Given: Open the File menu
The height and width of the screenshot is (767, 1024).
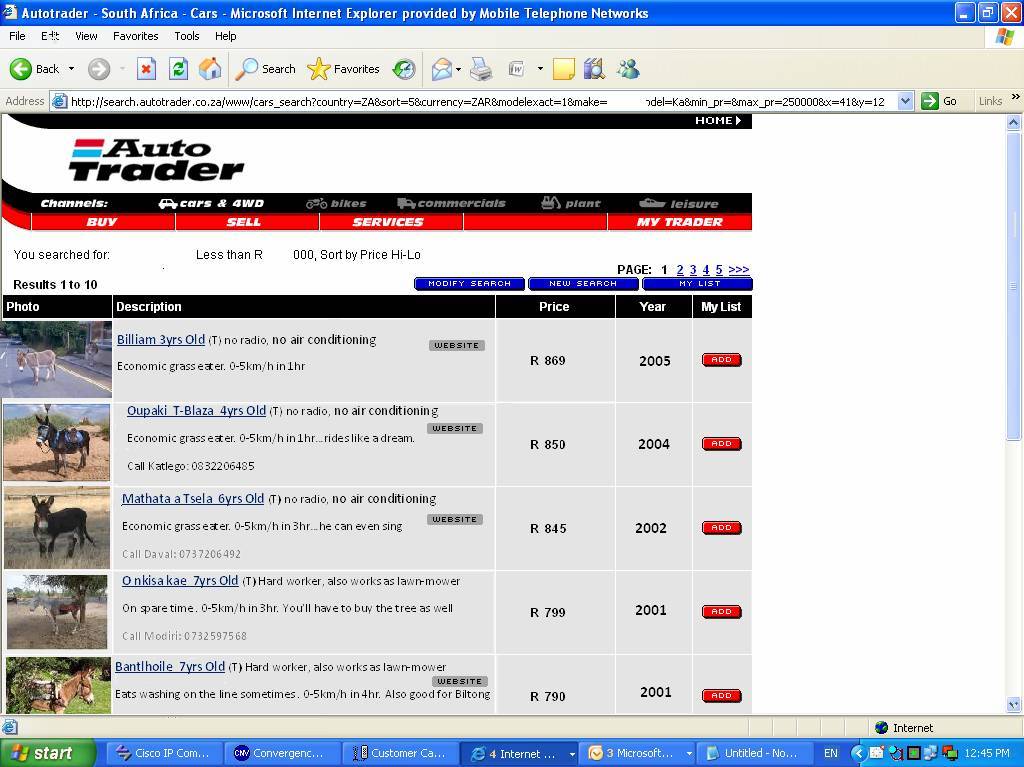Looking at the screenshot, I should pos(18,36).
